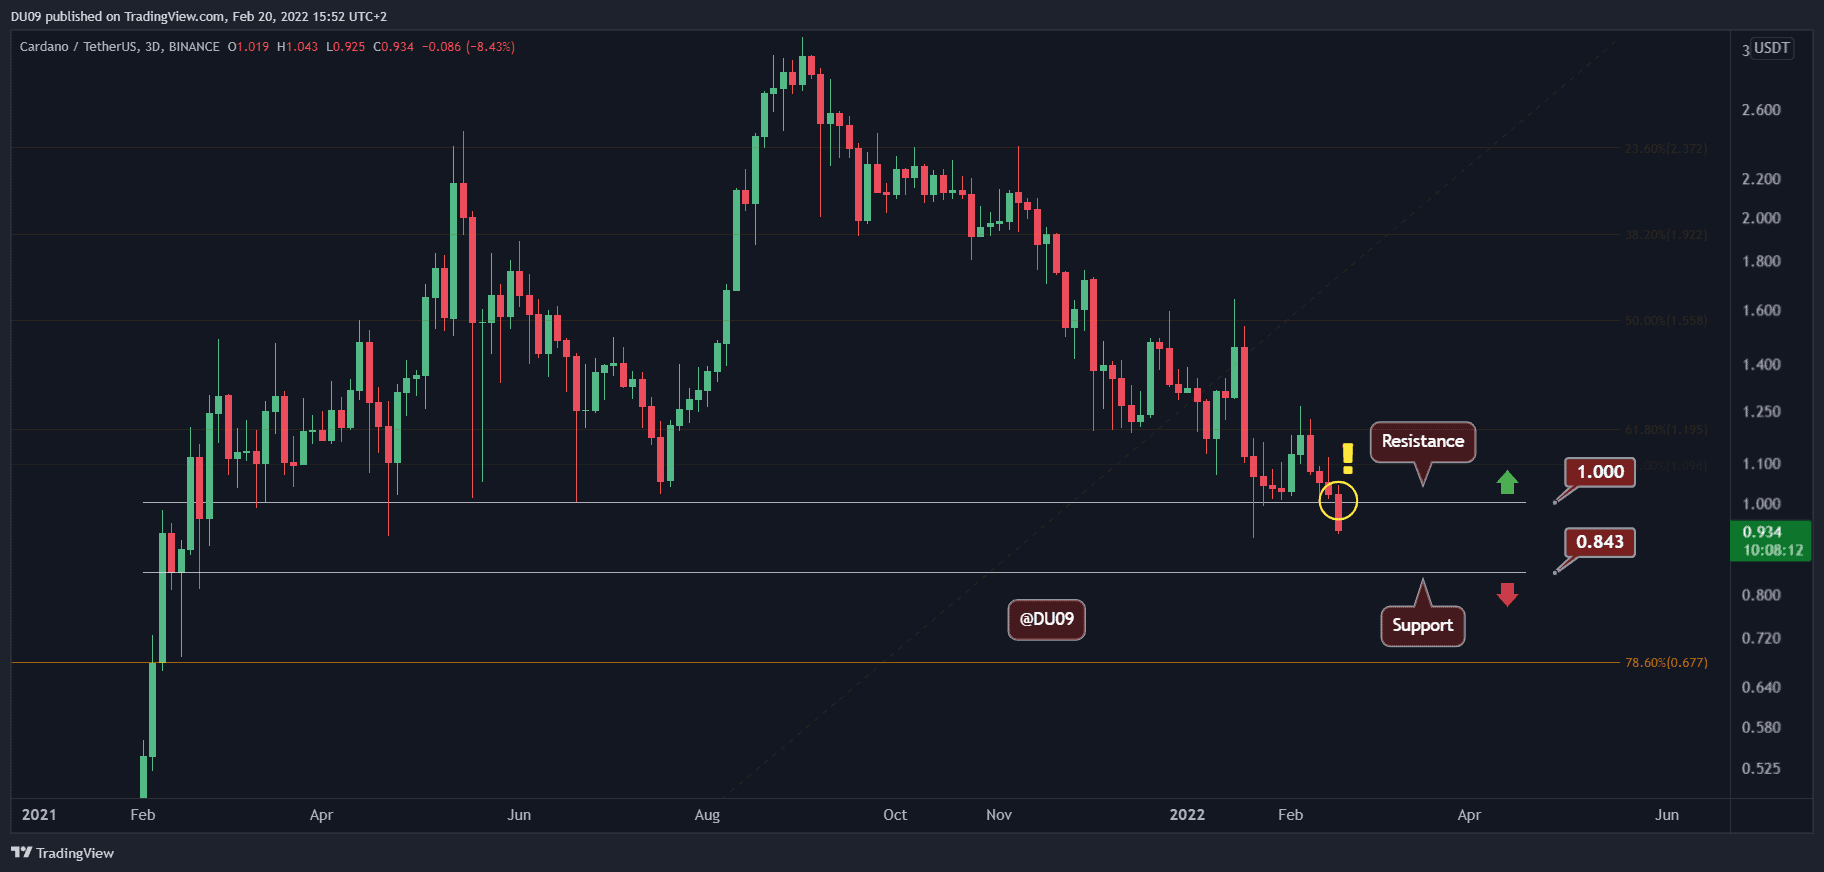This screenshot has height=872, width=1824.
Task: Click the 78.60% Fibonacci level label
Action: click(x=1666, y=663)
